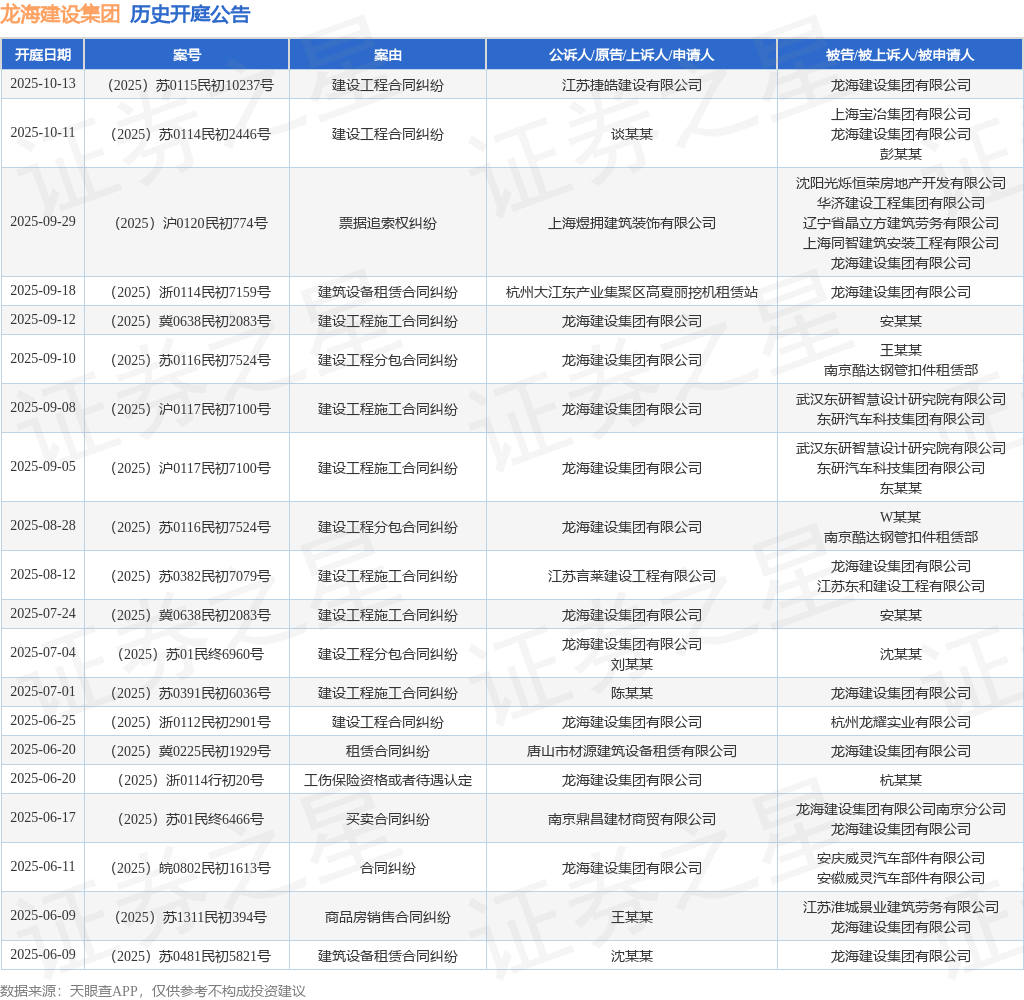1024x1000 pixels.
Task: Select case number 苏0115民初10237号
Action: (x=190, y=85)
